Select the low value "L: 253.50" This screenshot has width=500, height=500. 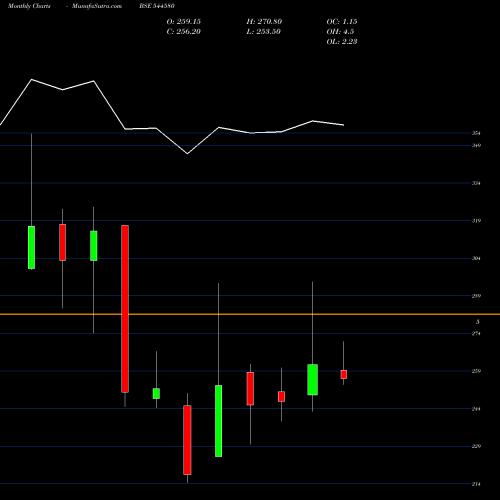(x=264, y=32)
